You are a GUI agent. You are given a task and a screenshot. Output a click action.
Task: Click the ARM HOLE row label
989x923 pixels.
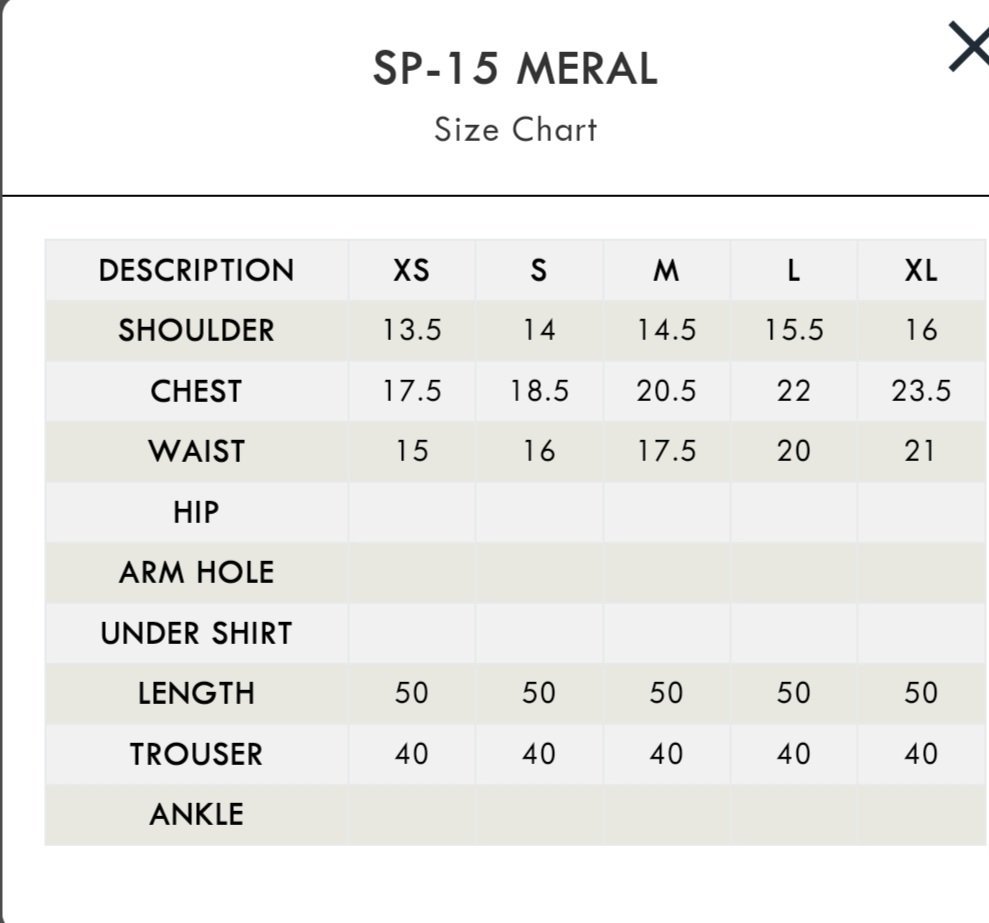pos(196,573)
